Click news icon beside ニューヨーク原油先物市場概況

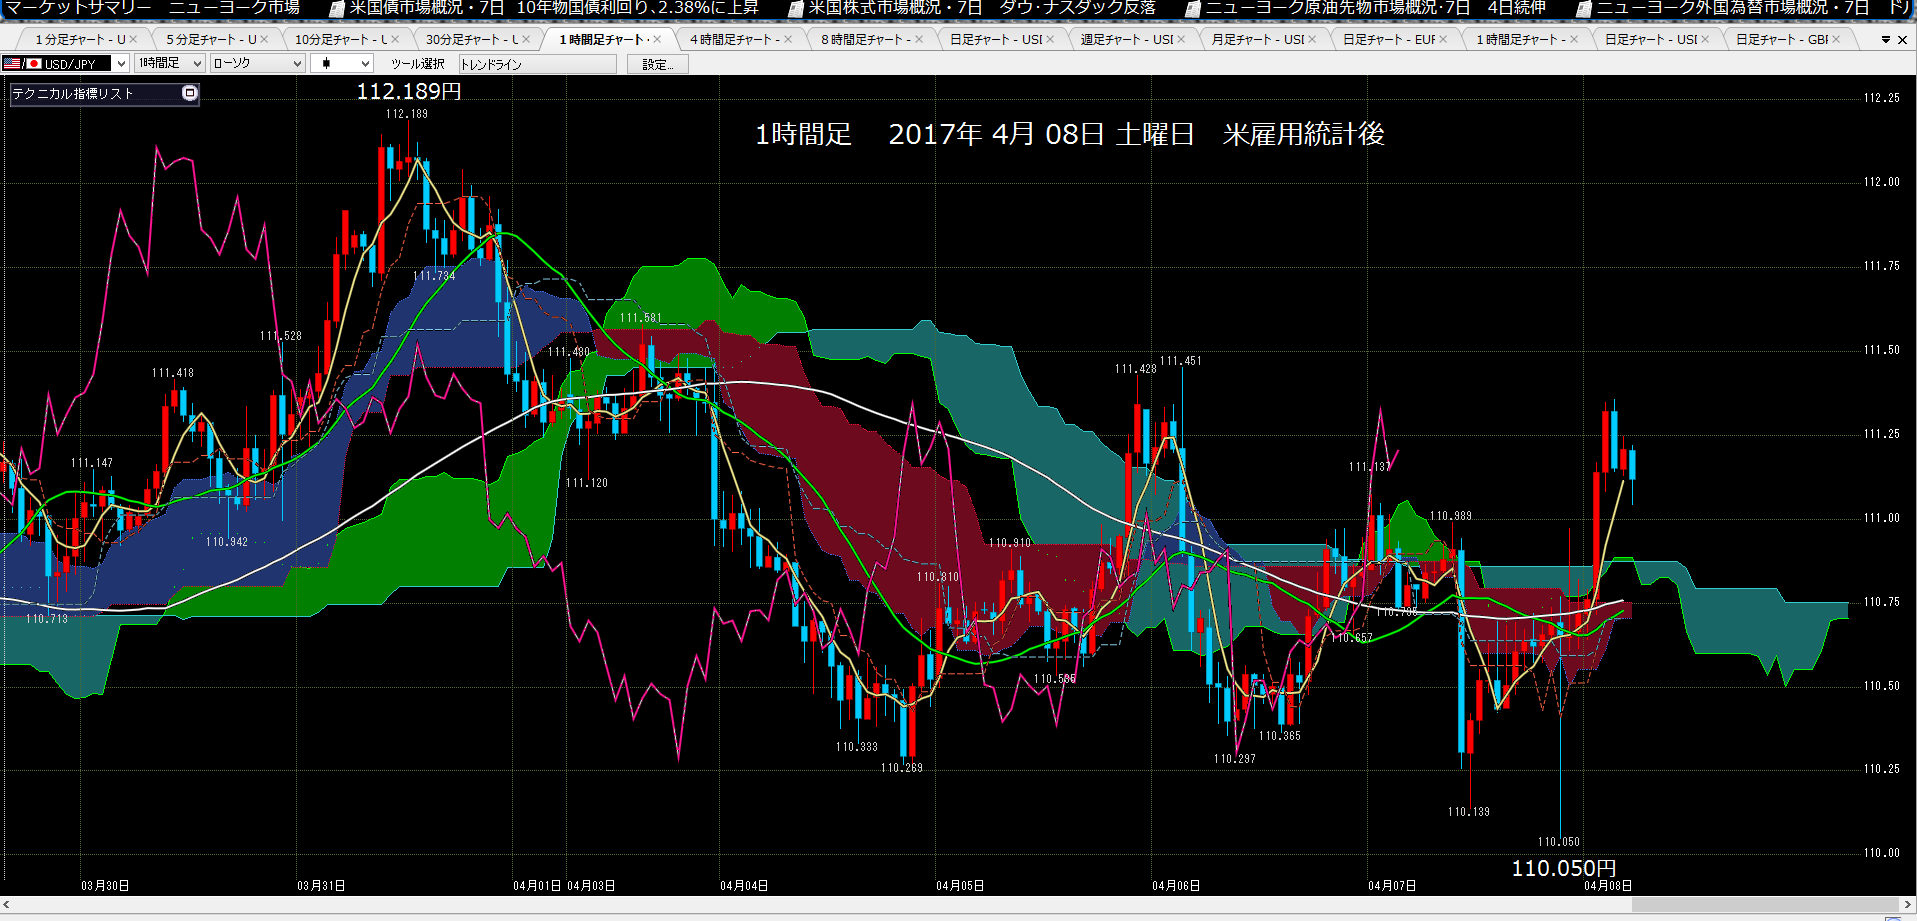(x=1192, y=8)
